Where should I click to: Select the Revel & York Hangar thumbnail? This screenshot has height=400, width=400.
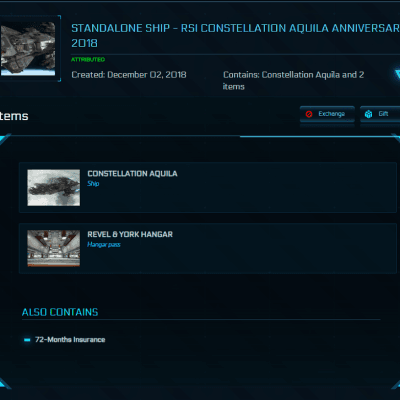point(54,248)
